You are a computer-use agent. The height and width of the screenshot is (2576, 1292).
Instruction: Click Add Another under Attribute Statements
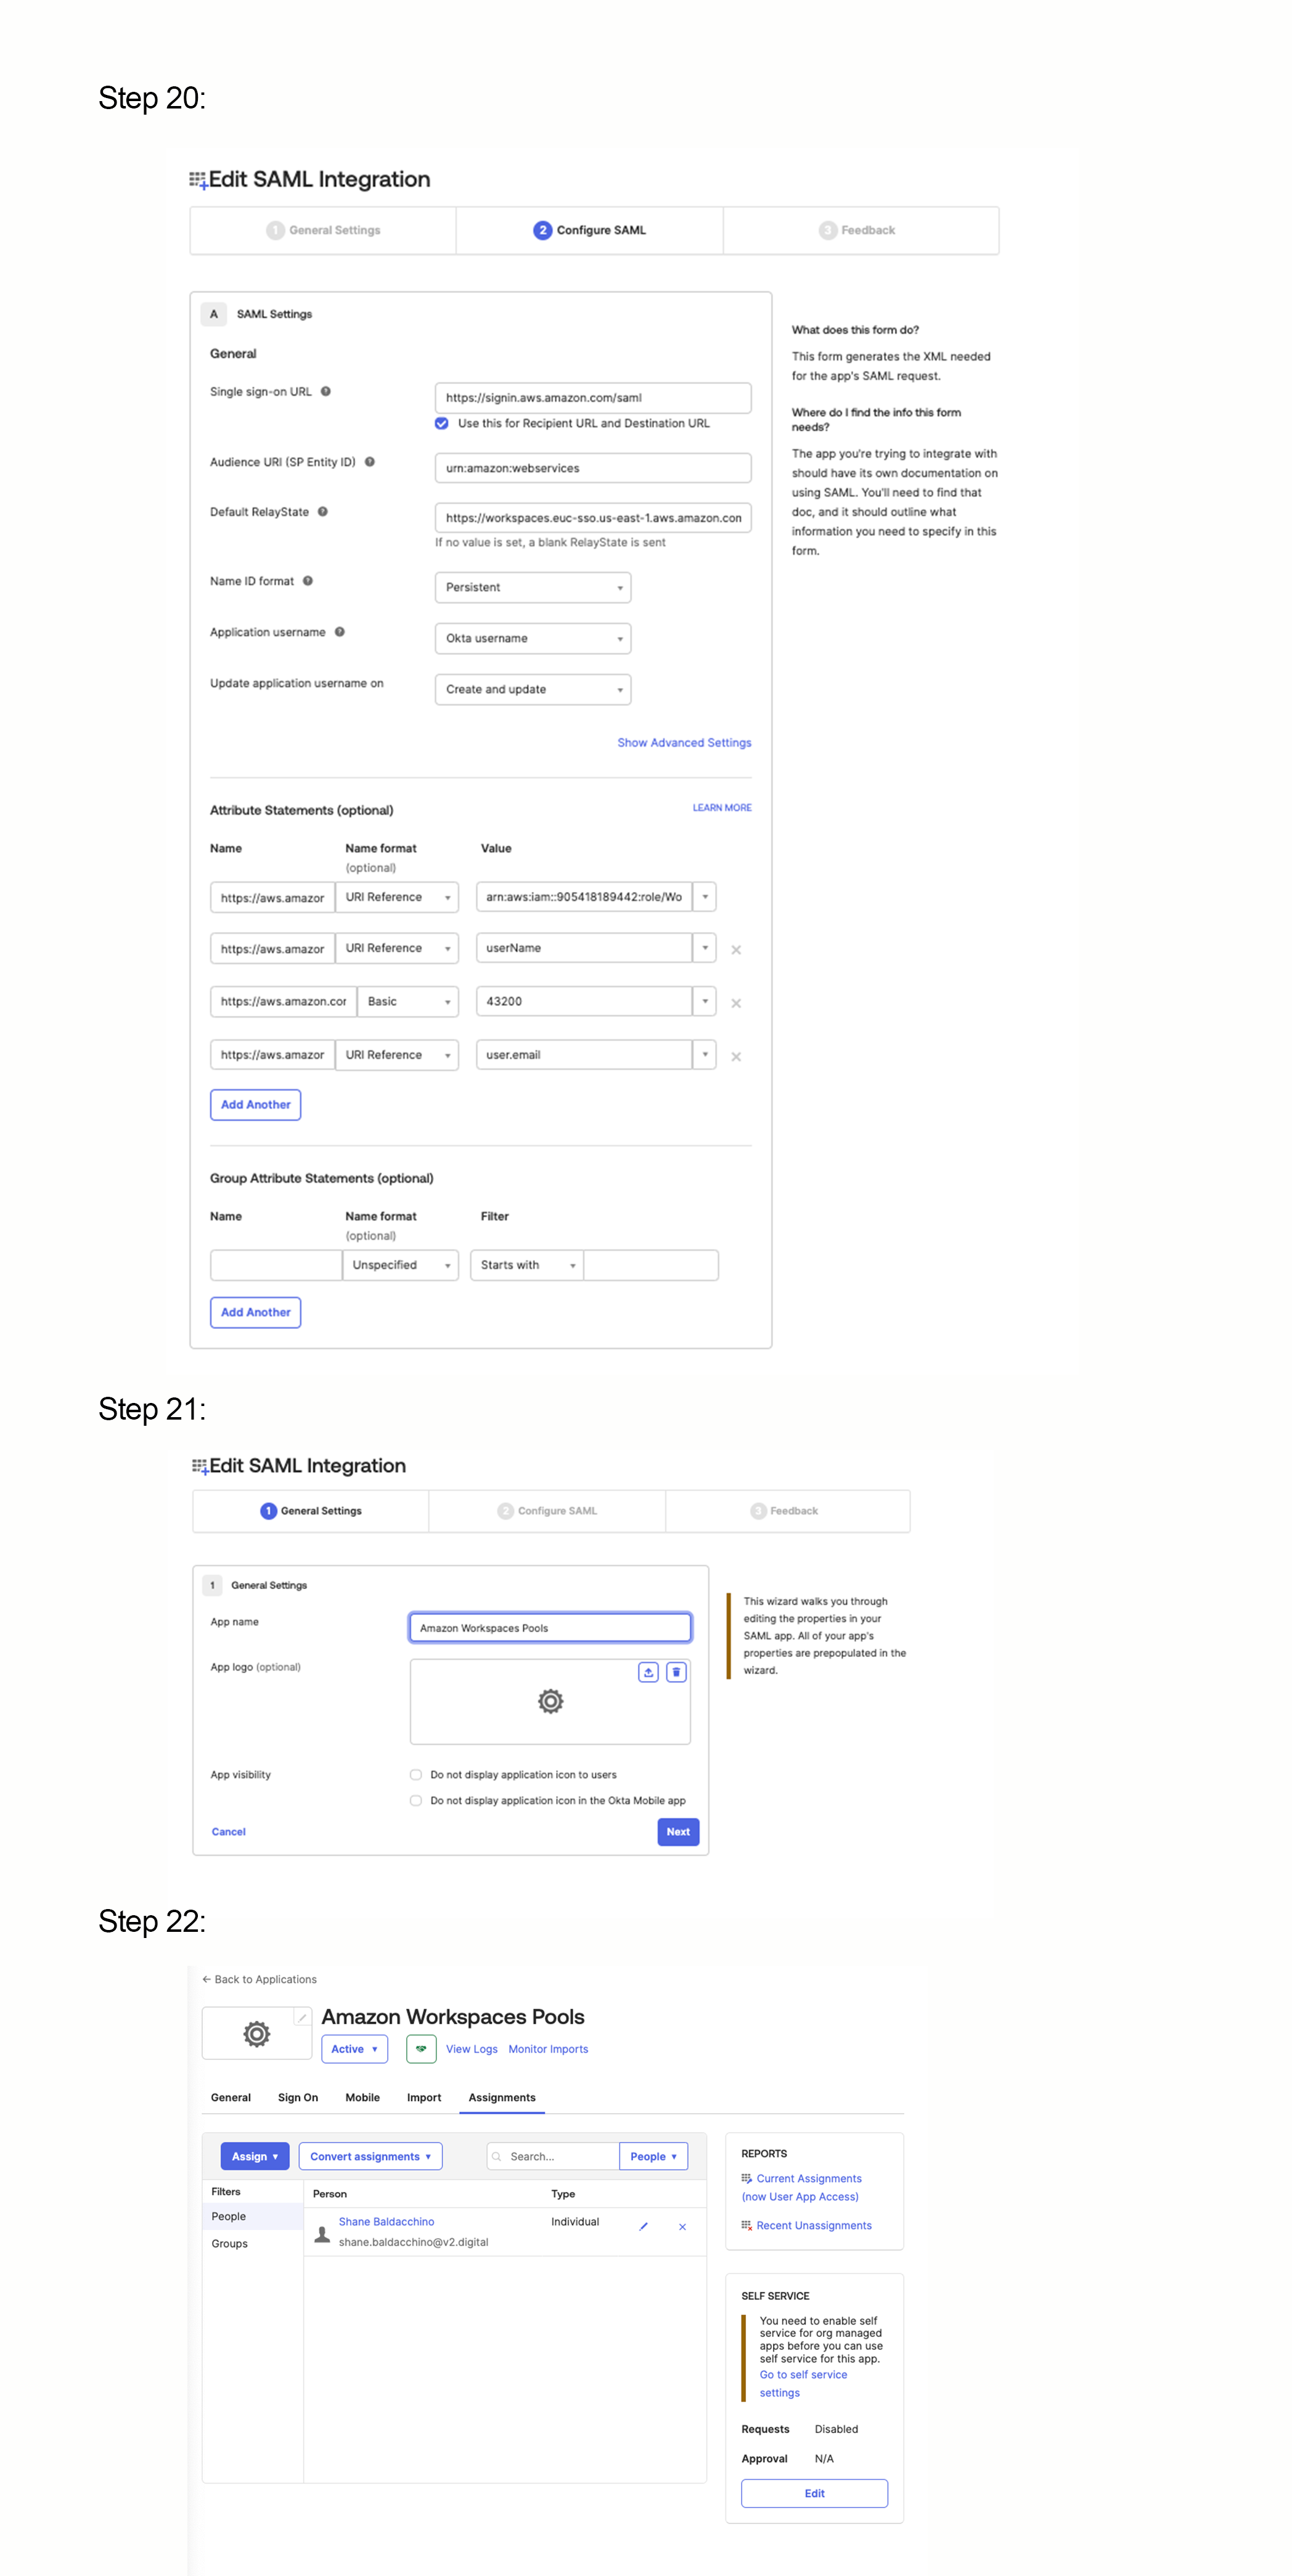click(x=256, y=1105)
